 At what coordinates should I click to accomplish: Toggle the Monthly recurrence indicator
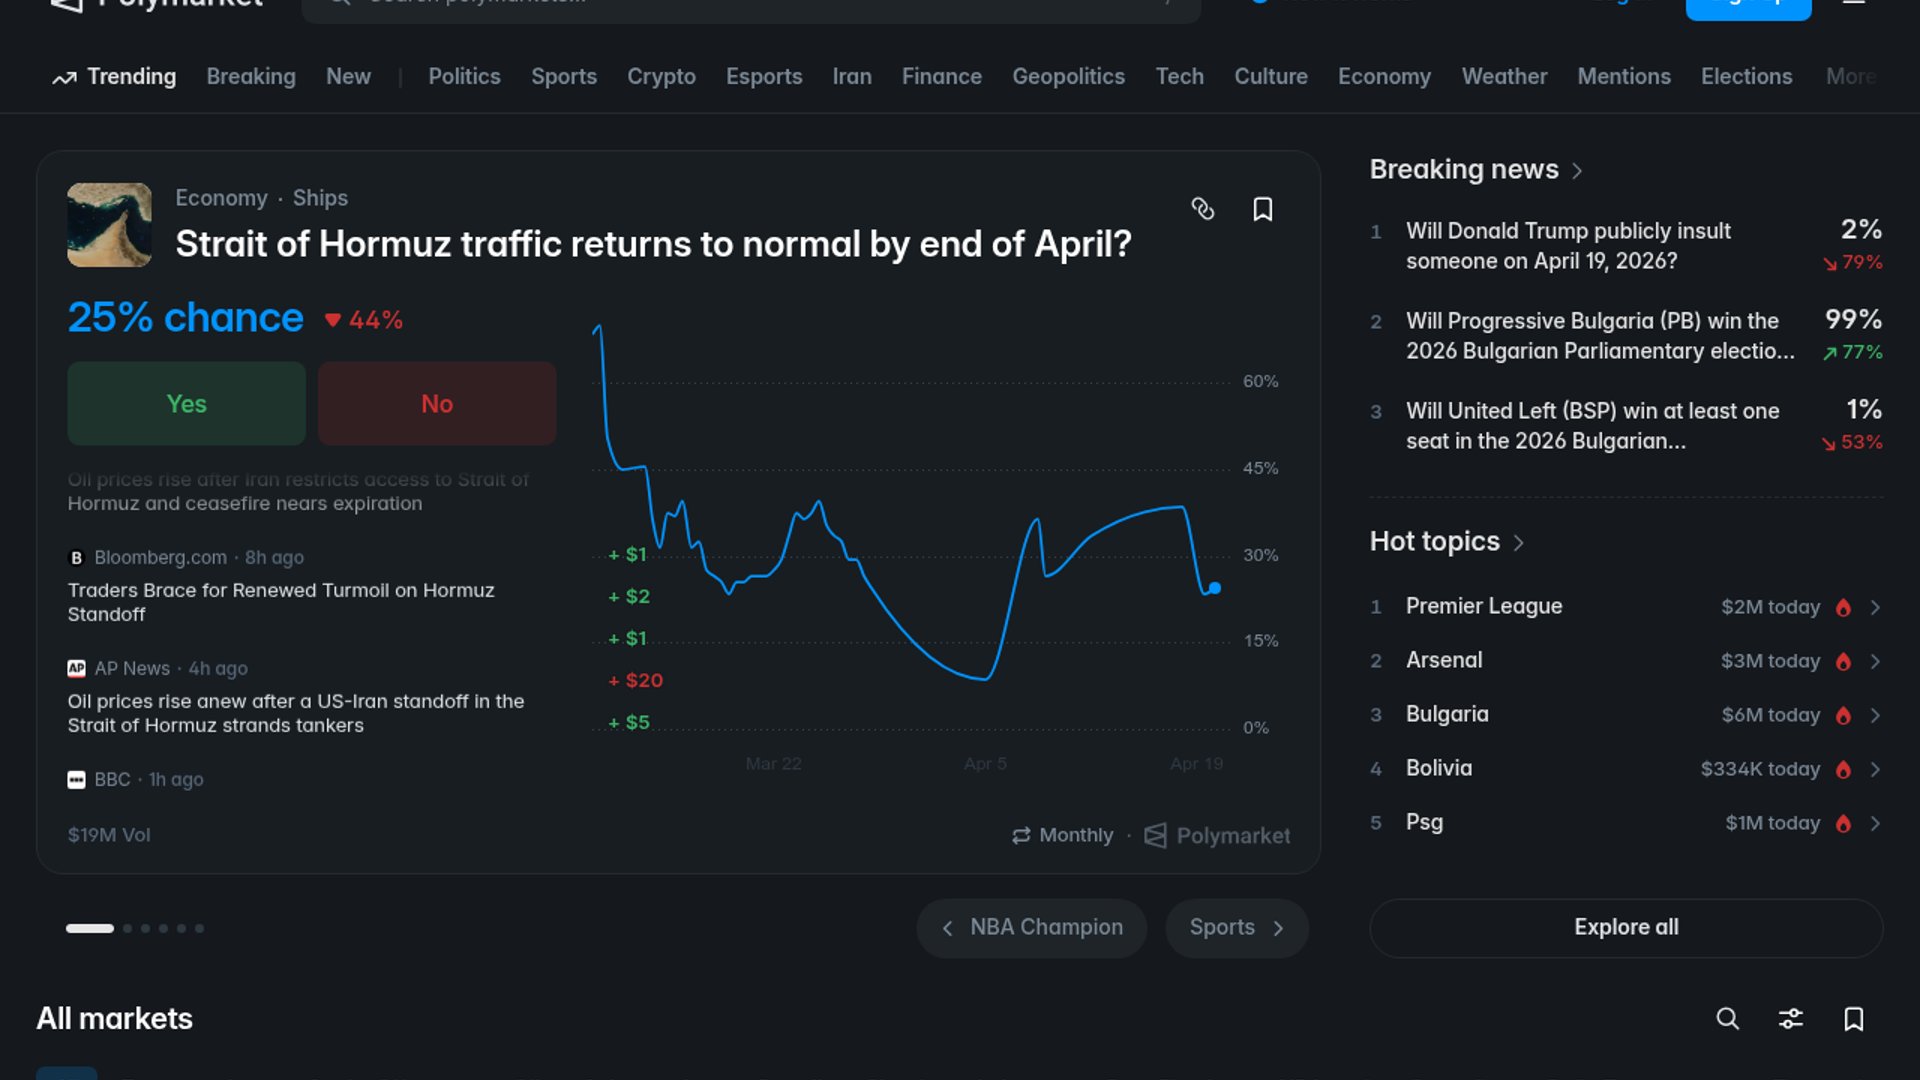pyautogui.click(x=1062, y=835)
